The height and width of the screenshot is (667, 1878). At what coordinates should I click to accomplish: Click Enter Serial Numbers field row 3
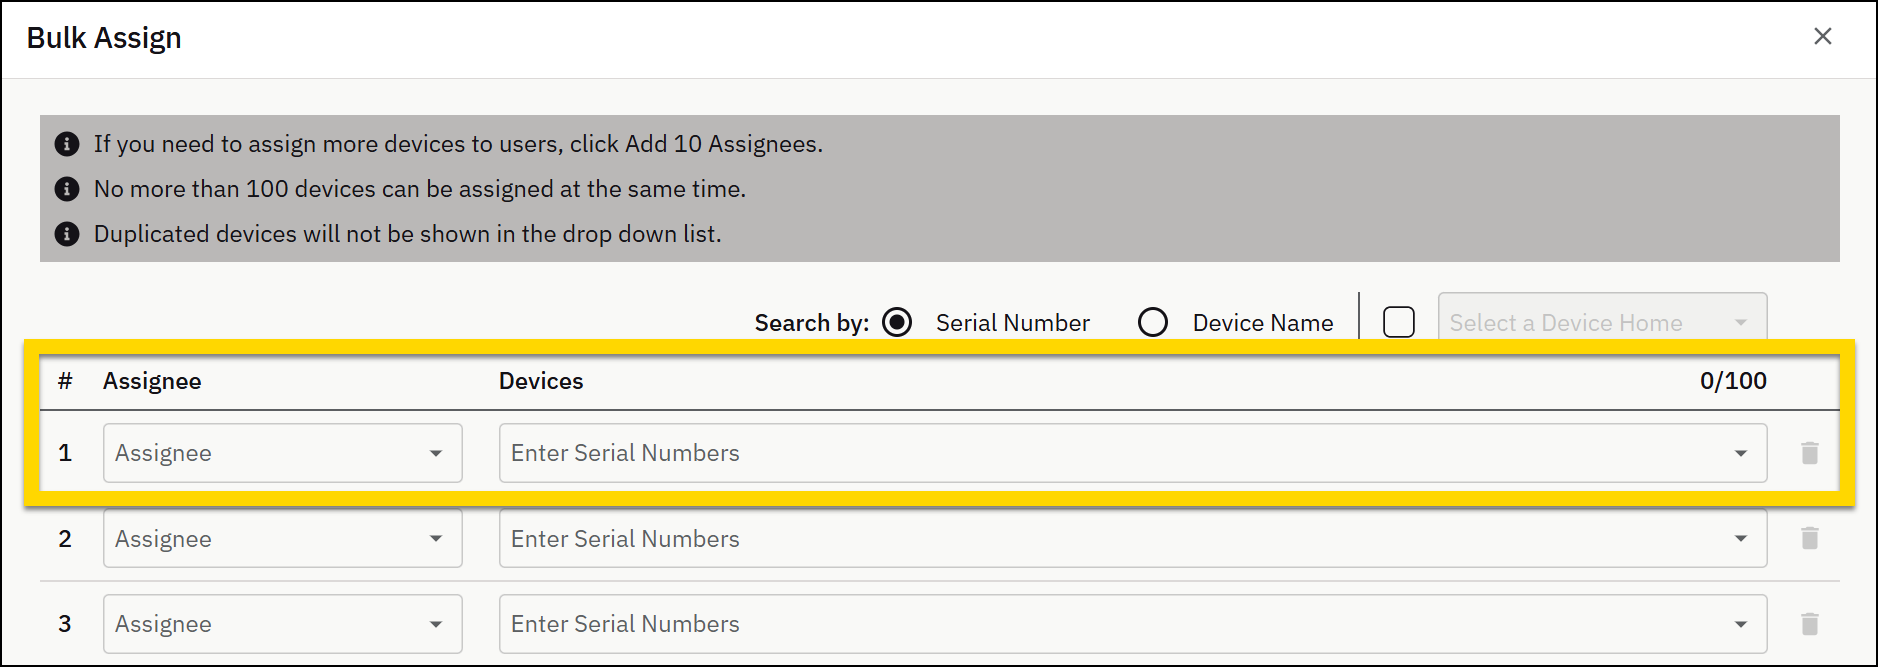(1133, 624)
